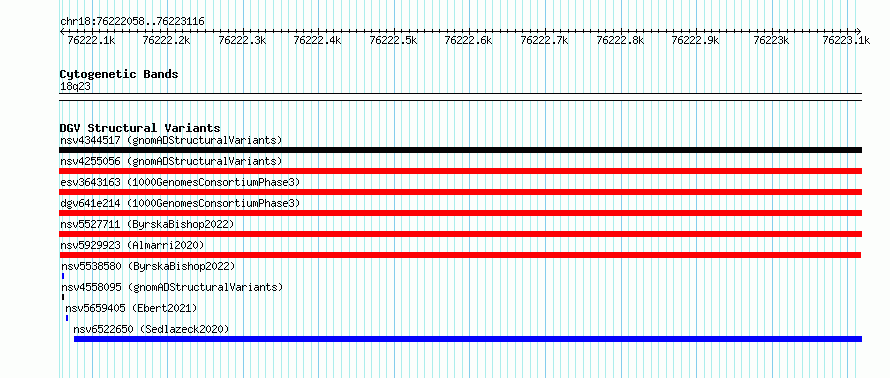This screenshot has width=890, height=378.
Task: Open the nsv5659405 (Ebert2021) label
Action: (x=131, y=308)
